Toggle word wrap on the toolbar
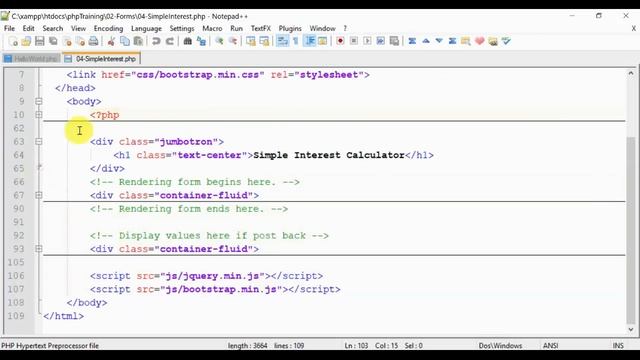 (282, 41)
